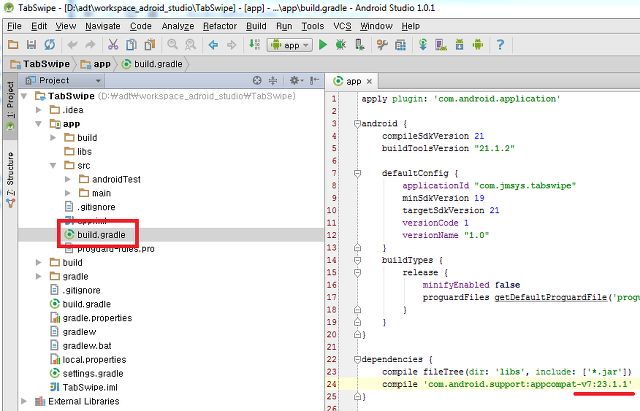Click app breadcrumb in navigation bar
This screenshot has width=640, height=411.
[x=96, y=64]
